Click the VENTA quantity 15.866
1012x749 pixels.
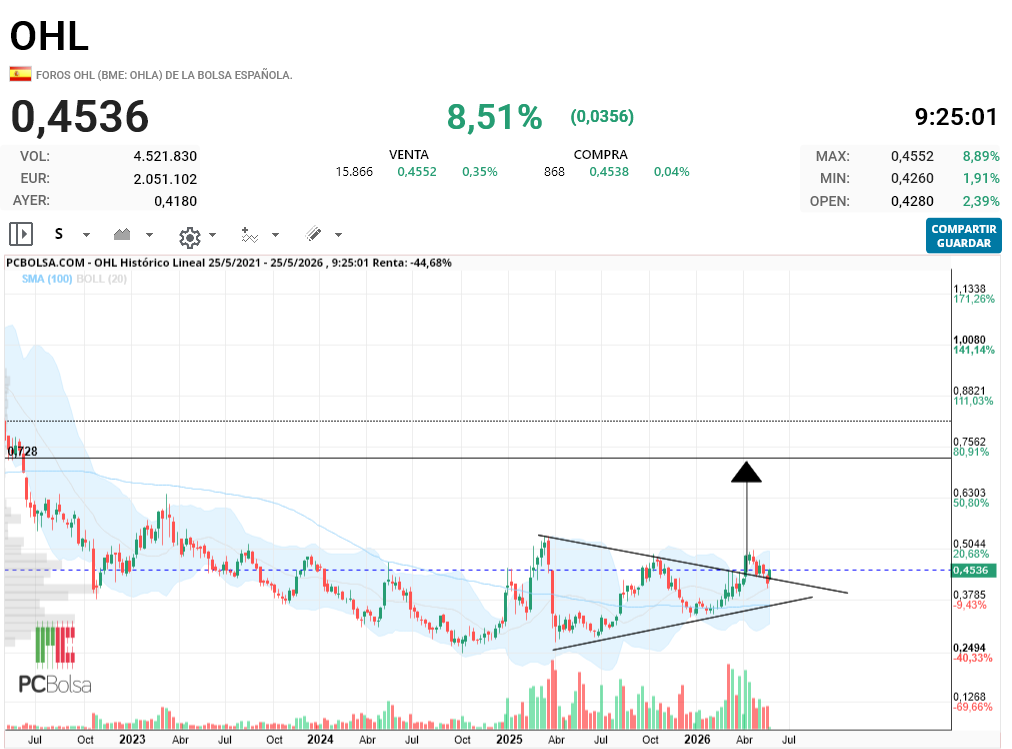354,172
